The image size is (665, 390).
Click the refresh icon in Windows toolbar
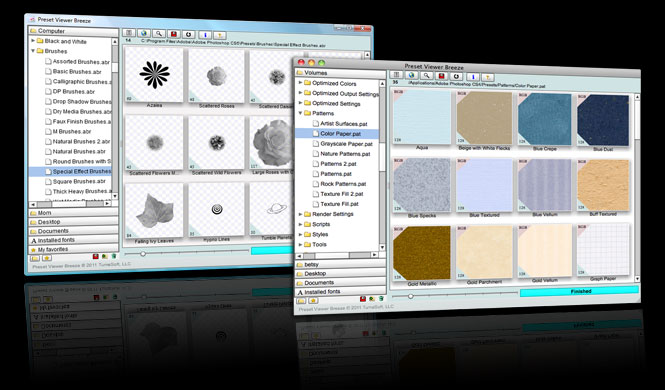click(x=189, y=34)
